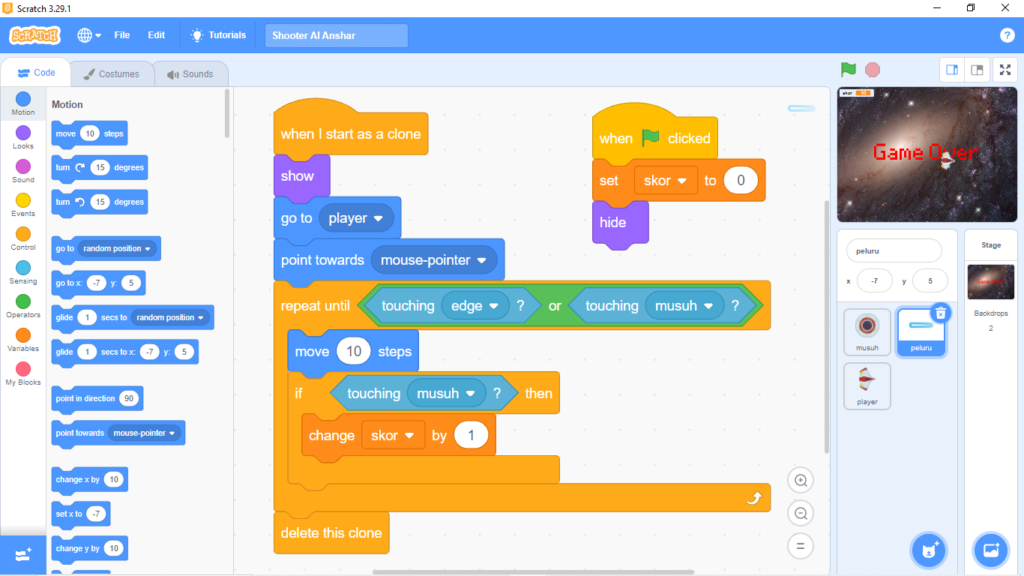Switch to large stage layout
Viewport: 1024px width, 576px height.
[977, 70]
